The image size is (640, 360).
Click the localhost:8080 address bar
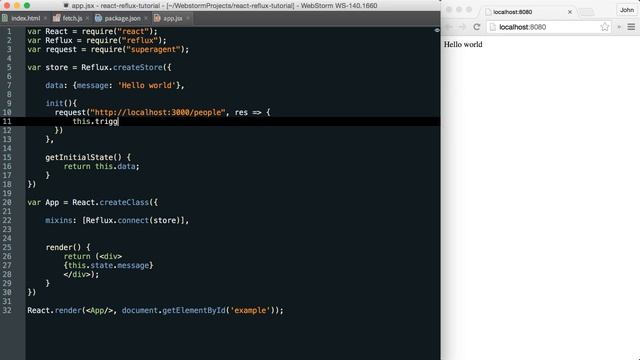[x=549, y=27]
